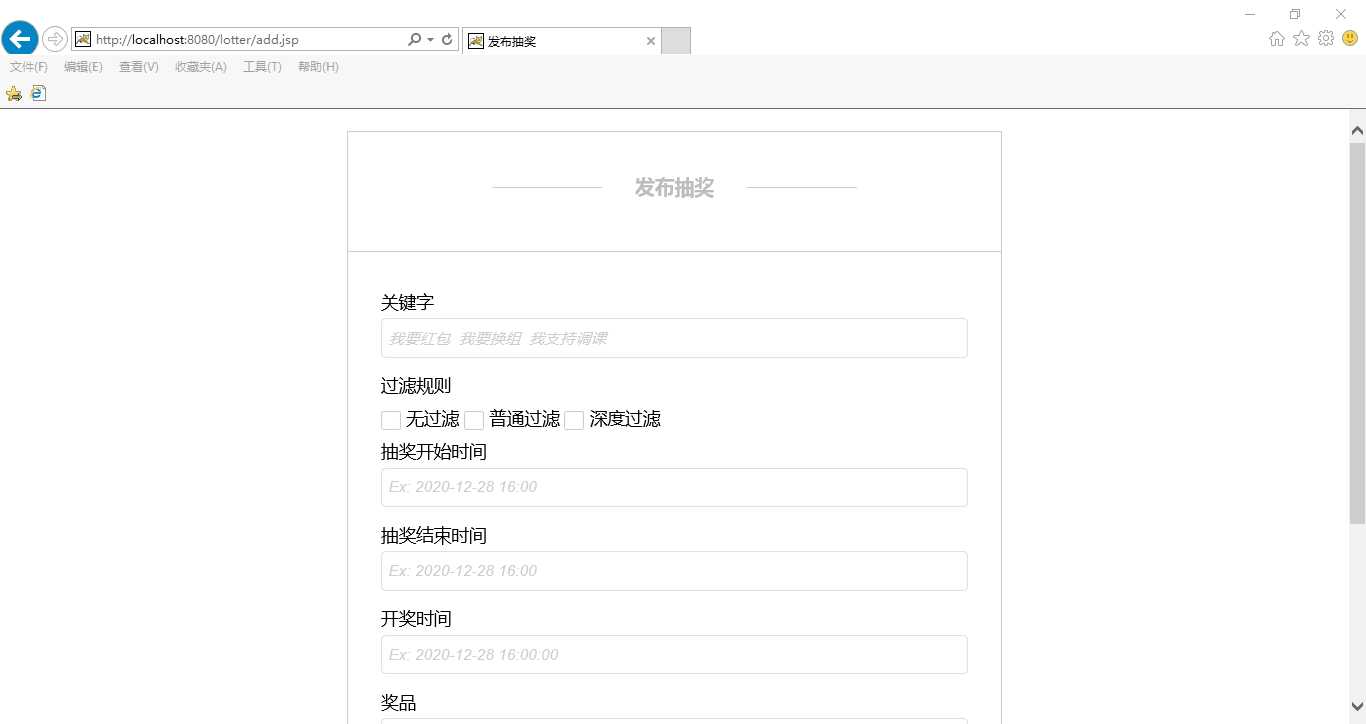Select the 发布抽奖 browser tab

pyautogui.click(x=561, y=41)
